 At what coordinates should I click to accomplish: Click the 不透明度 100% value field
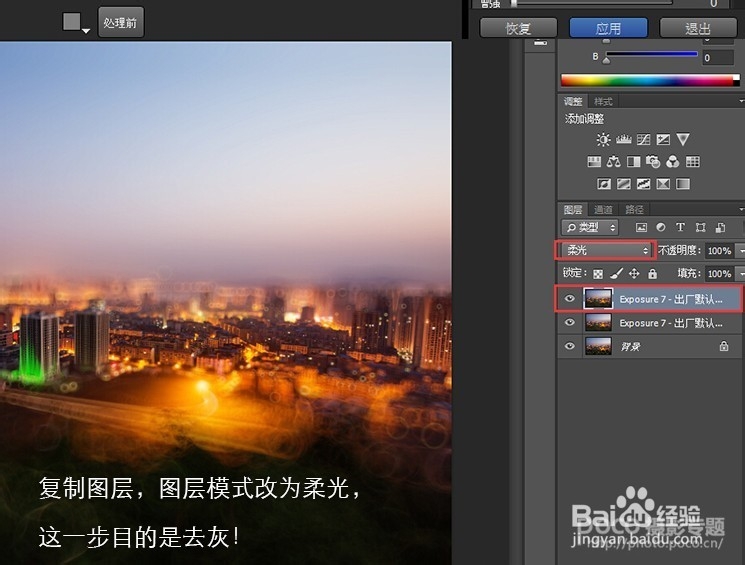coord(719,250)
